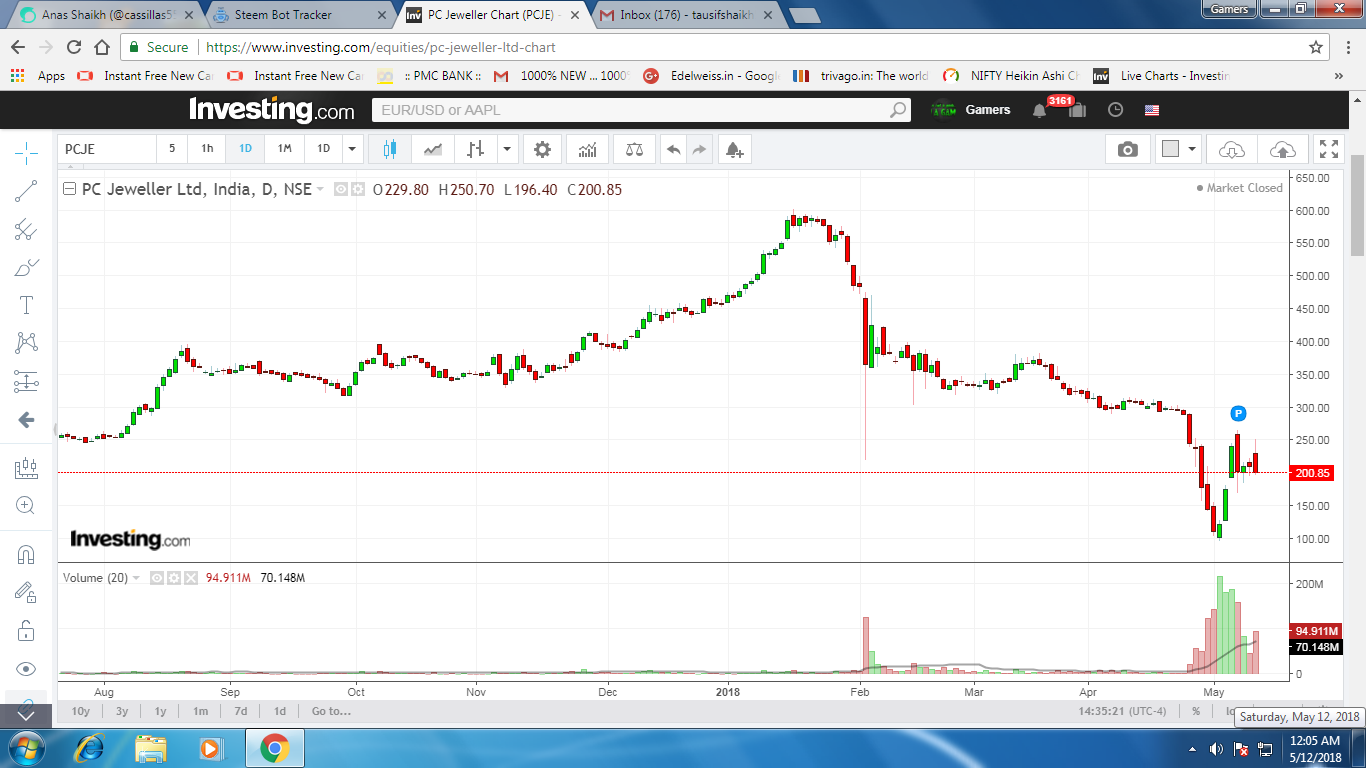Expand the chart style dropdown arrow

point(508,149)
